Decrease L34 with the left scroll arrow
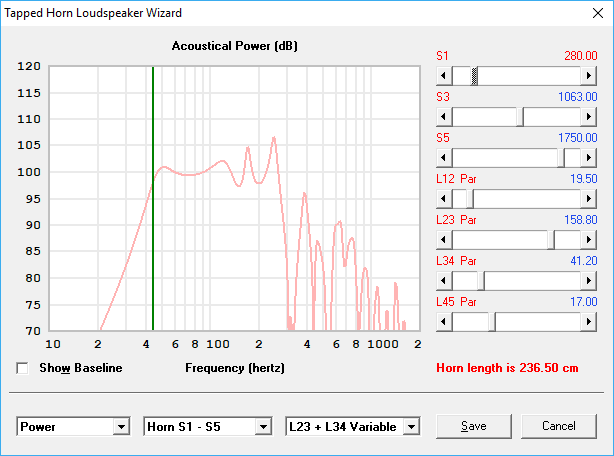Viewport: 614px width, 456px height. coord(444,281)
